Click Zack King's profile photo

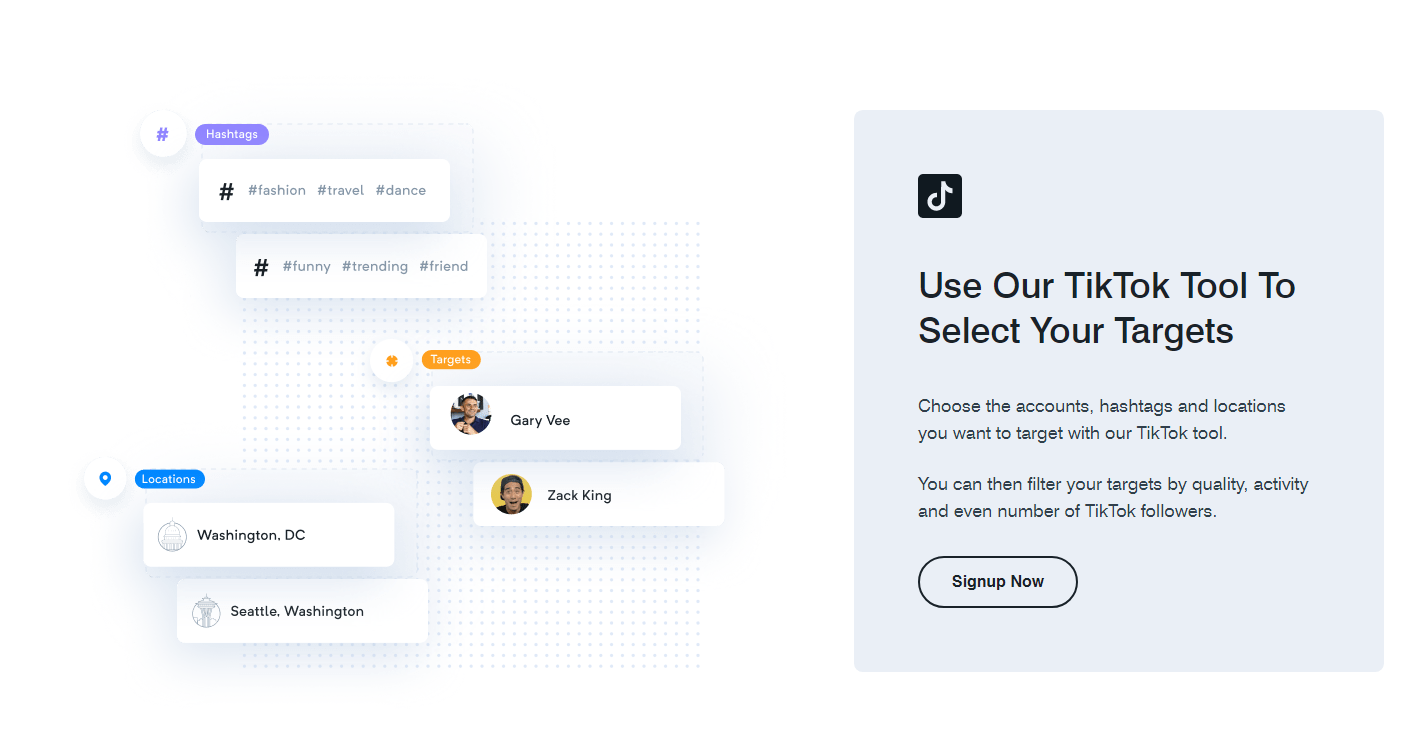(x=511, y=494)
